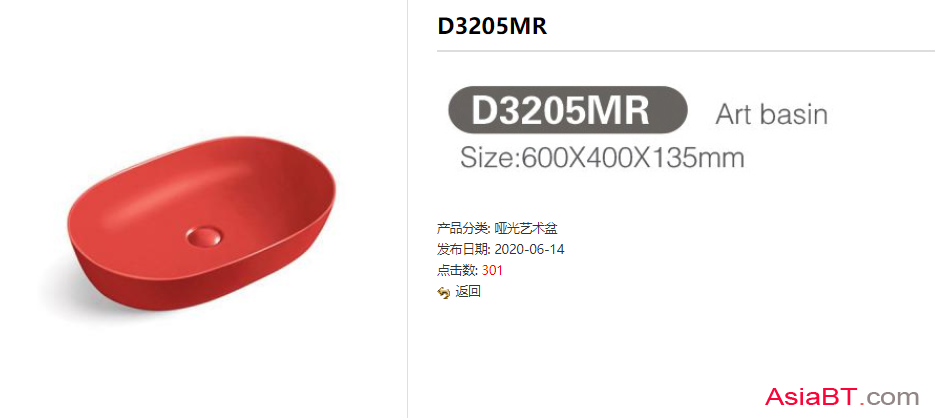935x418 pixels.
Task: Click the grey .com part of the watermark
Action: click(890, 398)
